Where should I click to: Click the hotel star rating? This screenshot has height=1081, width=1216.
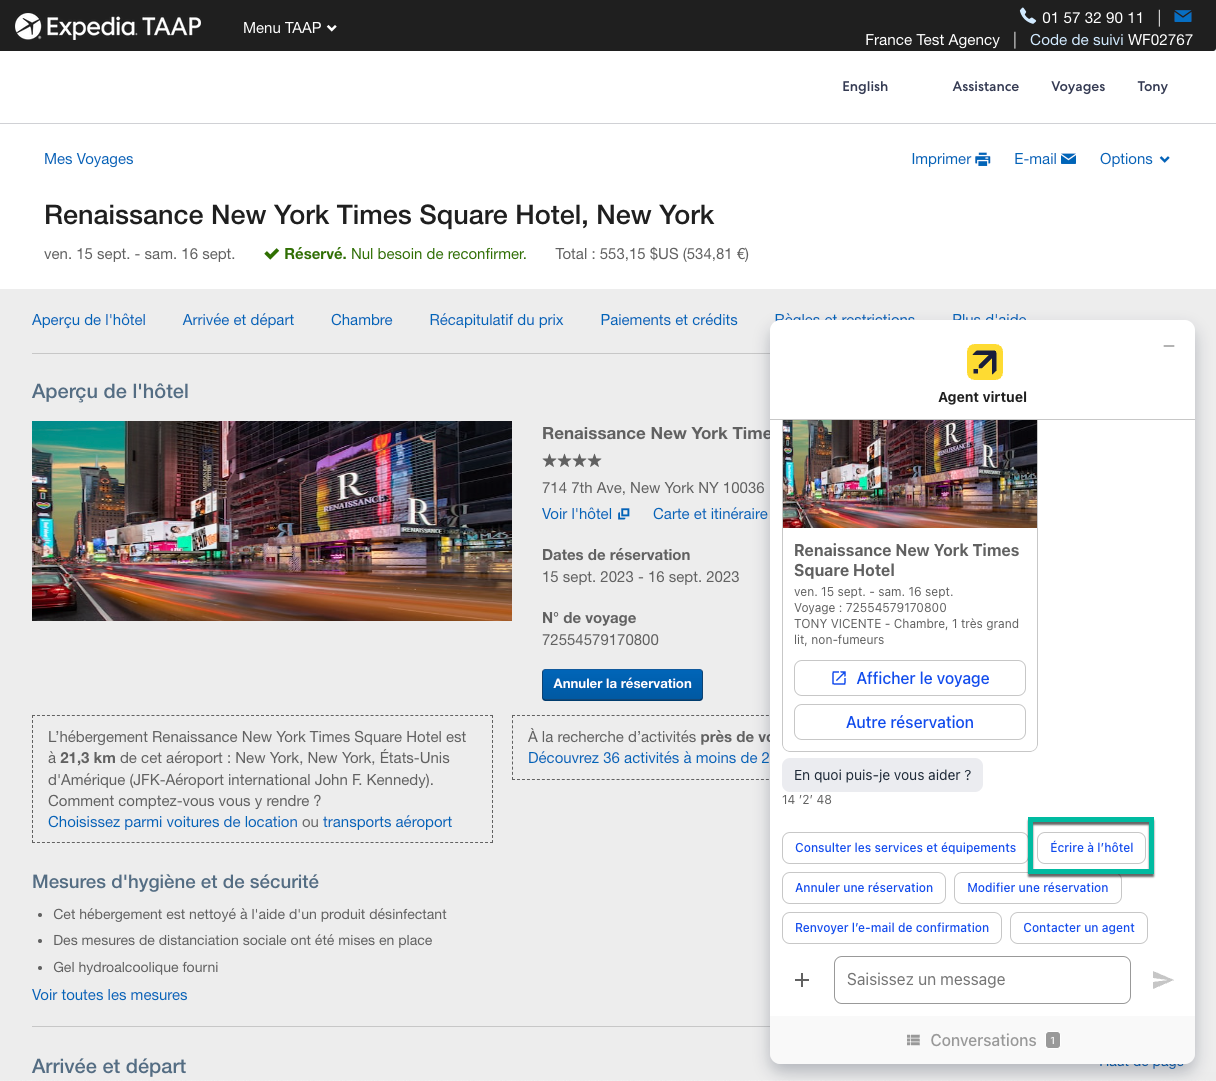point(572,461)
